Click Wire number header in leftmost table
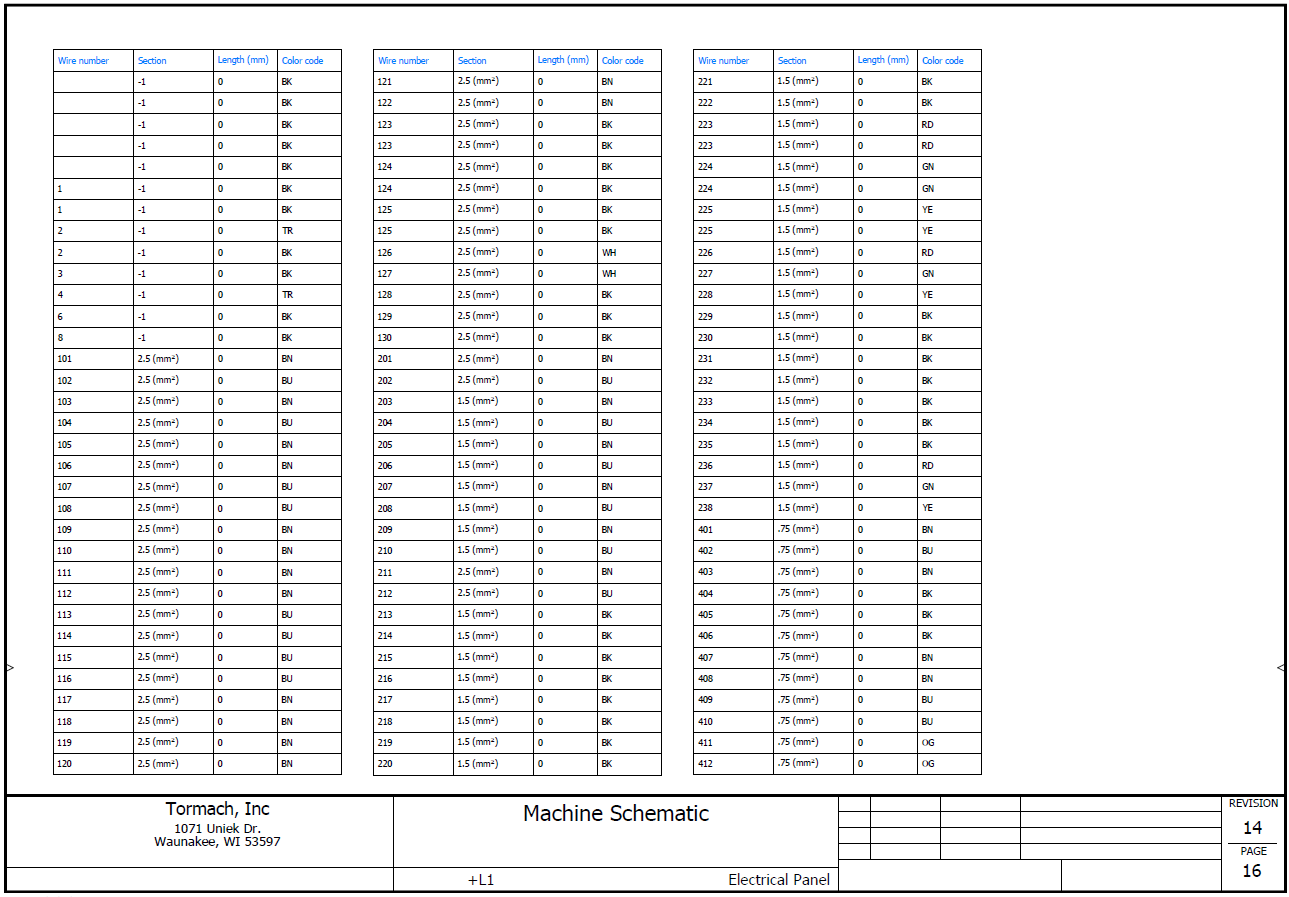Image resolution: width=1289 pixels, height=897 pixels. point(83,61)
